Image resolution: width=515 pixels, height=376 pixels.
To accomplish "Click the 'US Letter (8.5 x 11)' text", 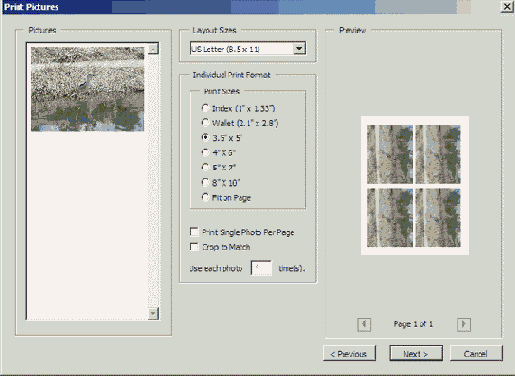I will coord(226,49).
